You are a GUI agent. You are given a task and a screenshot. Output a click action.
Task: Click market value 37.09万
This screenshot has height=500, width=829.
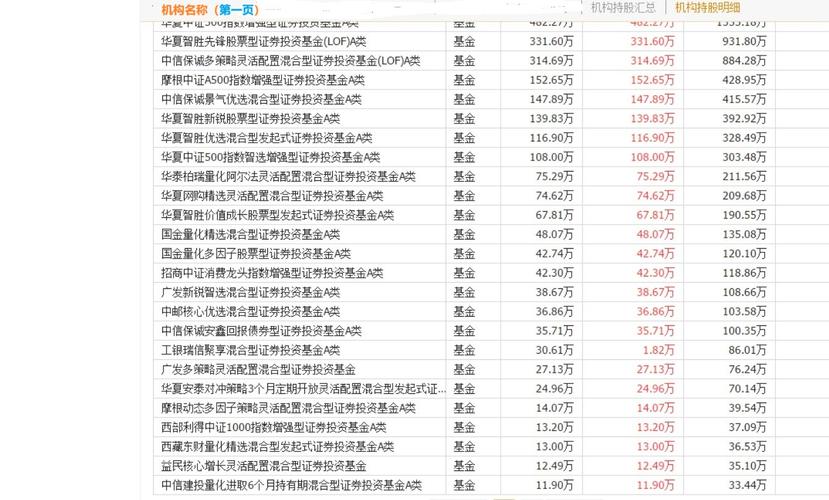(747, 427)
